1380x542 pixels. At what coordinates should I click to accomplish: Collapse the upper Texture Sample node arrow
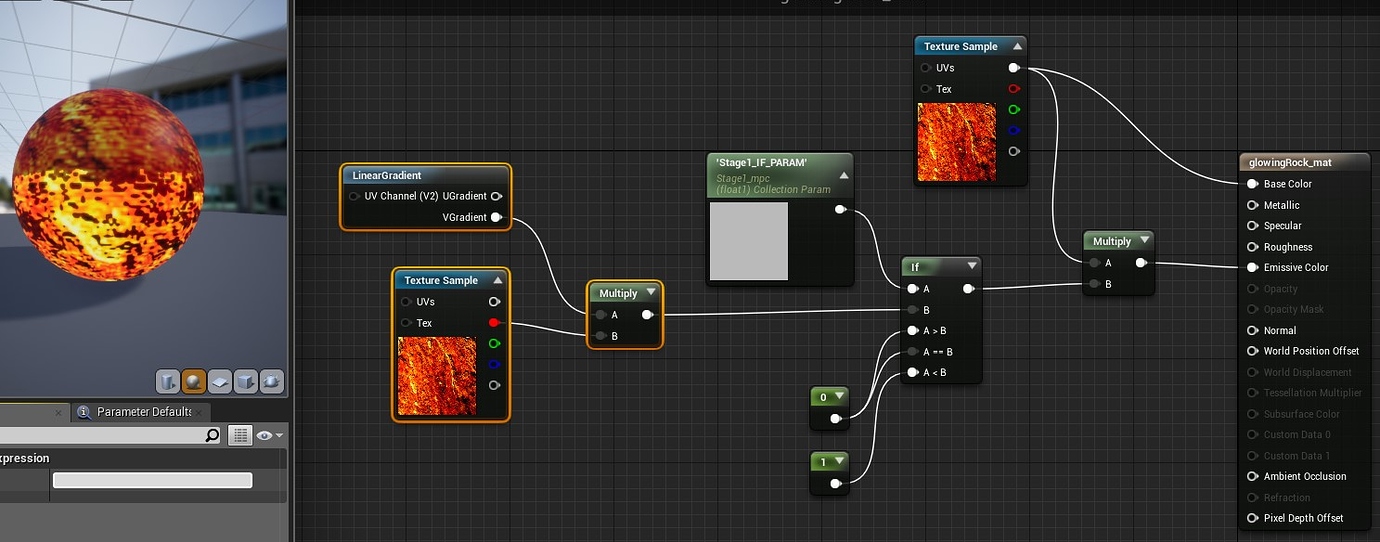coord(1017,46)
